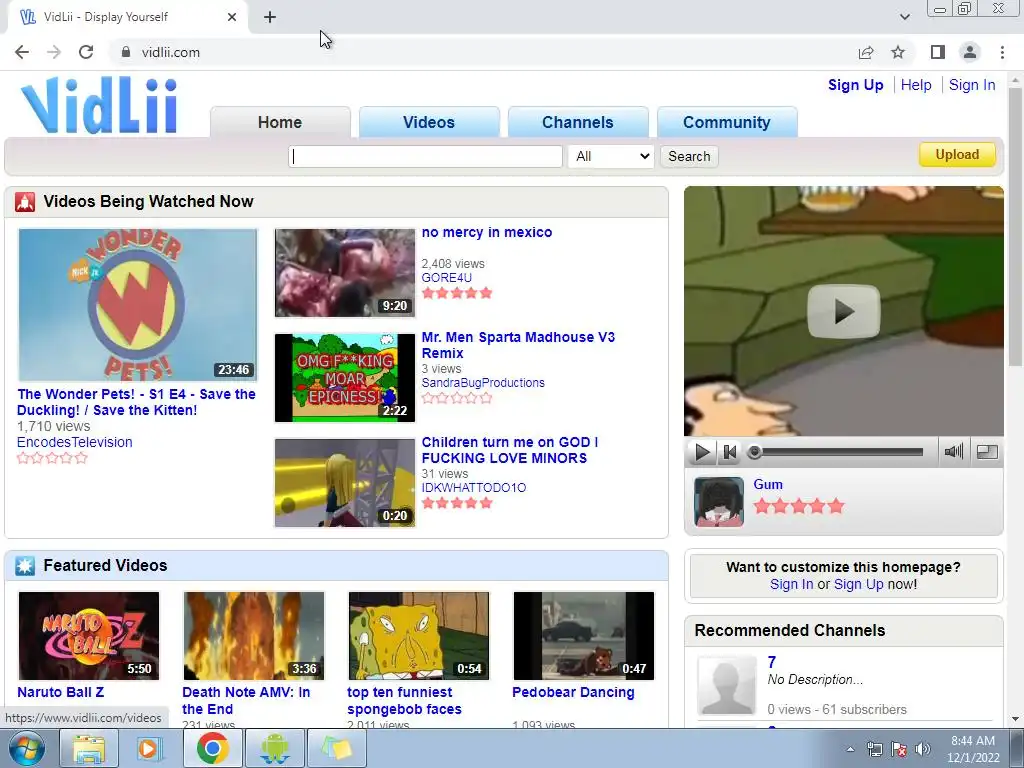Click the Mr. Men Sparta Madhouse V3 Remix title

(518, 345)
